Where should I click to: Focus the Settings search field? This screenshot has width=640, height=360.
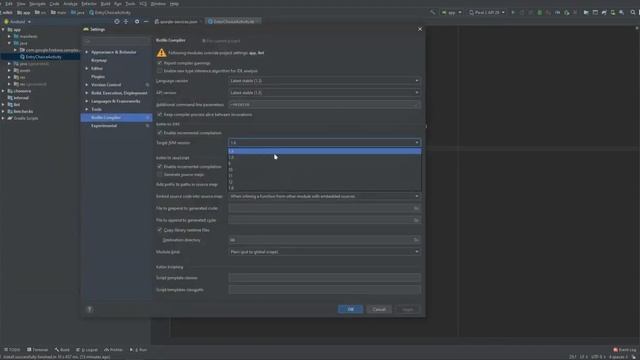[x=116, y=41]
